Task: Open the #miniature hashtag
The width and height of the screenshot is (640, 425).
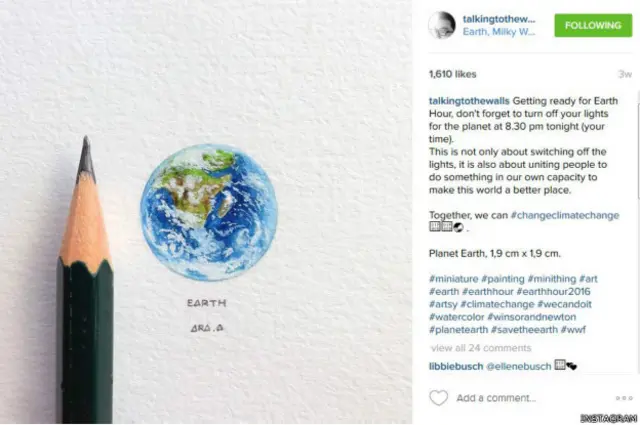Action: 453,279
